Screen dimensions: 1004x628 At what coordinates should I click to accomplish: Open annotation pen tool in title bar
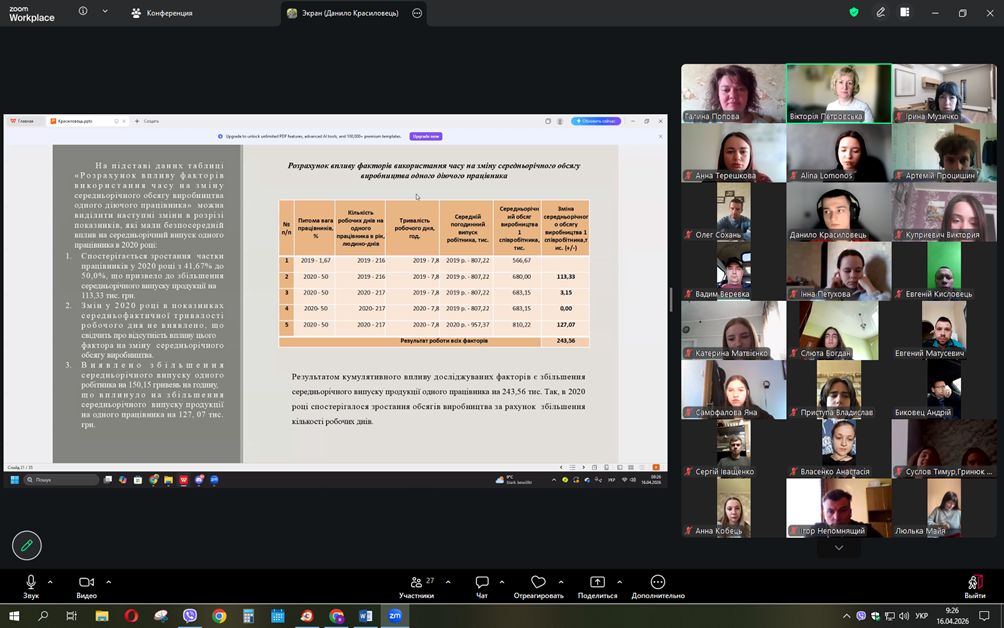pyautogui.click(x=880, y=13)
